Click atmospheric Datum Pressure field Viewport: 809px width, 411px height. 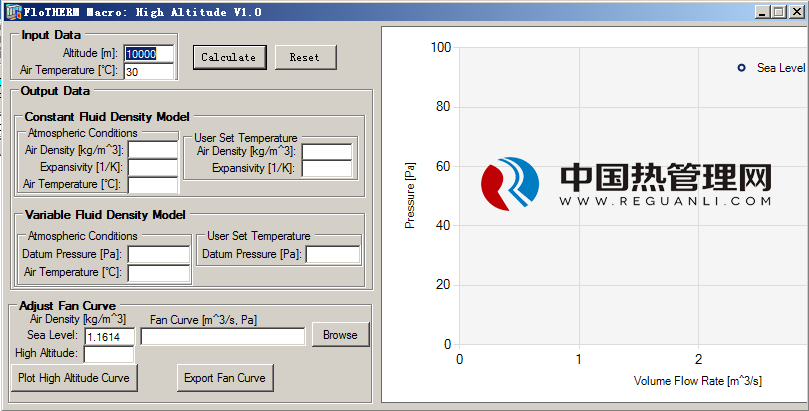tap(158, 255)
